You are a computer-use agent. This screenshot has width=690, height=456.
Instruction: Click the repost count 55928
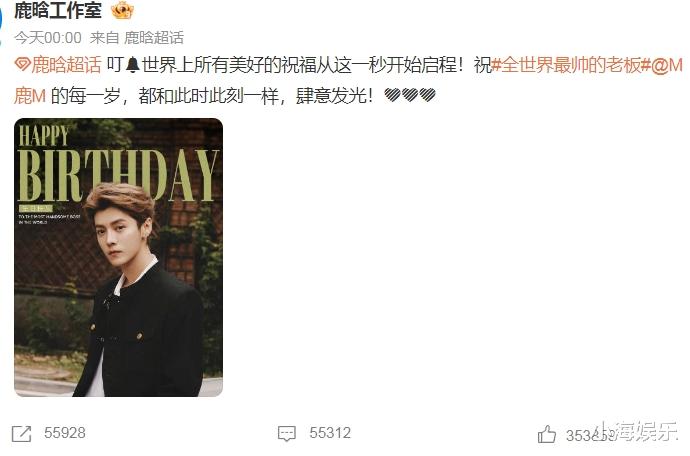pyautogui.click(x=65, y=433)
